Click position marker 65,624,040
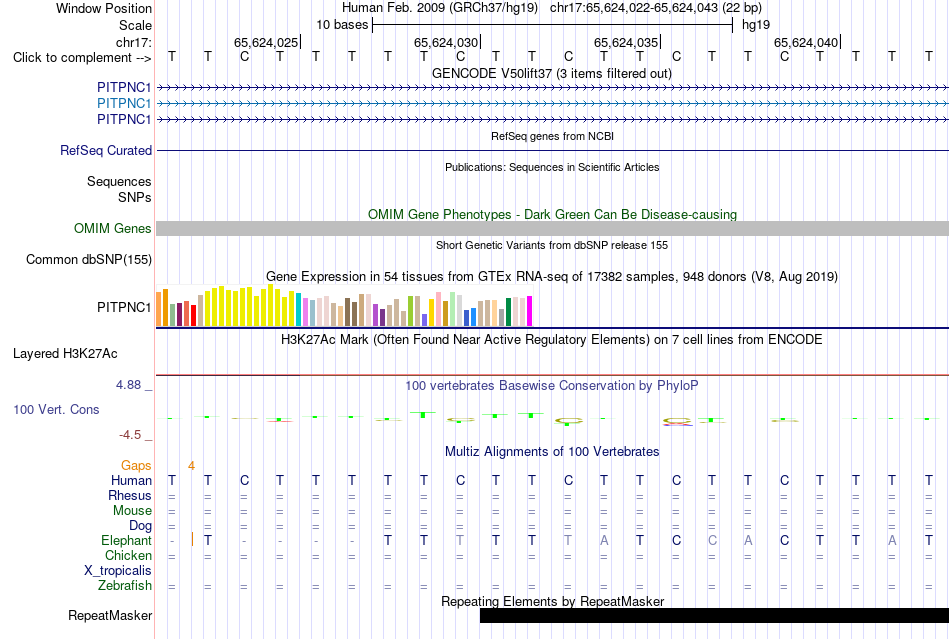Image resolution: width=950 pixels, height=639 pixels. tap(806, 42)
